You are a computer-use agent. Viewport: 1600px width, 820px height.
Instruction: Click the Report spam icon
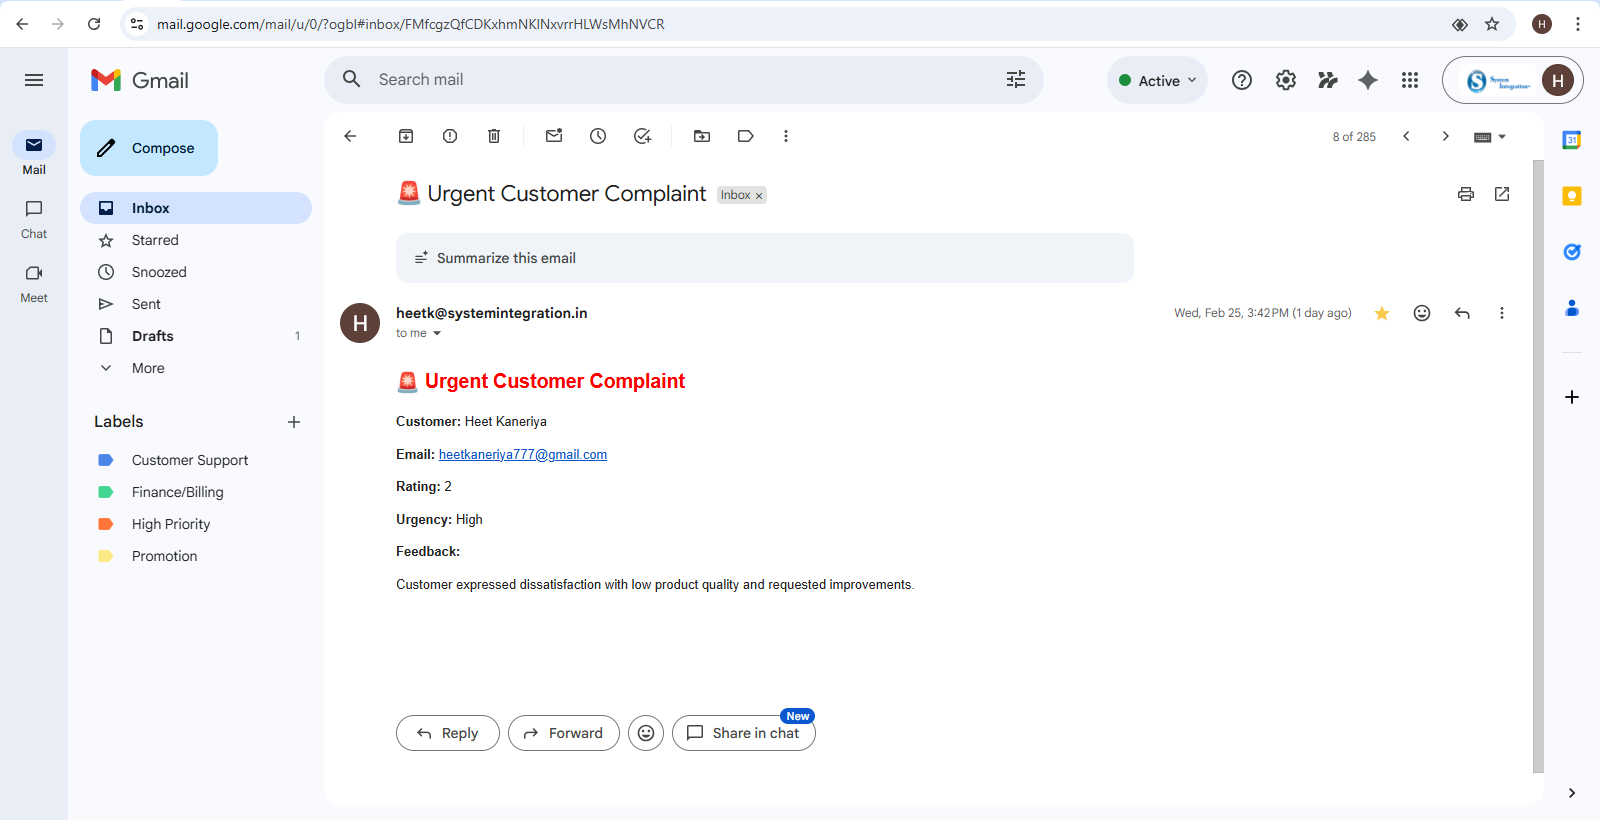[x=450, y=136]
